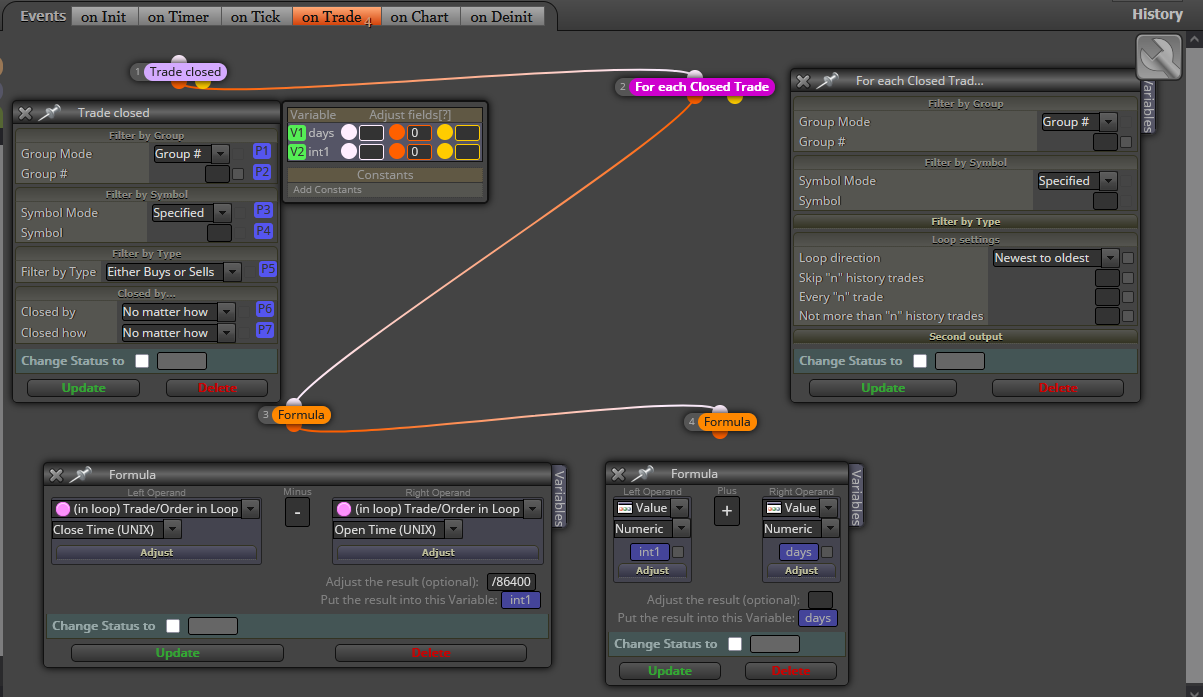Open the Close Time (UNIX) dropdown
This screenshot has width=1203, height=697.
[116, 530]
